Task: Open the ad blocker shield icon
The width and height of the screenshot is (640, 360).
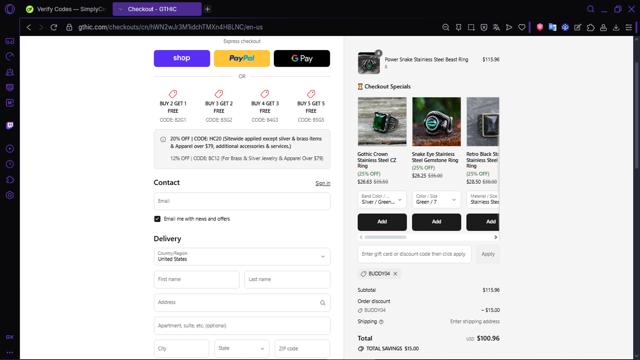Action: pos(484,27)
